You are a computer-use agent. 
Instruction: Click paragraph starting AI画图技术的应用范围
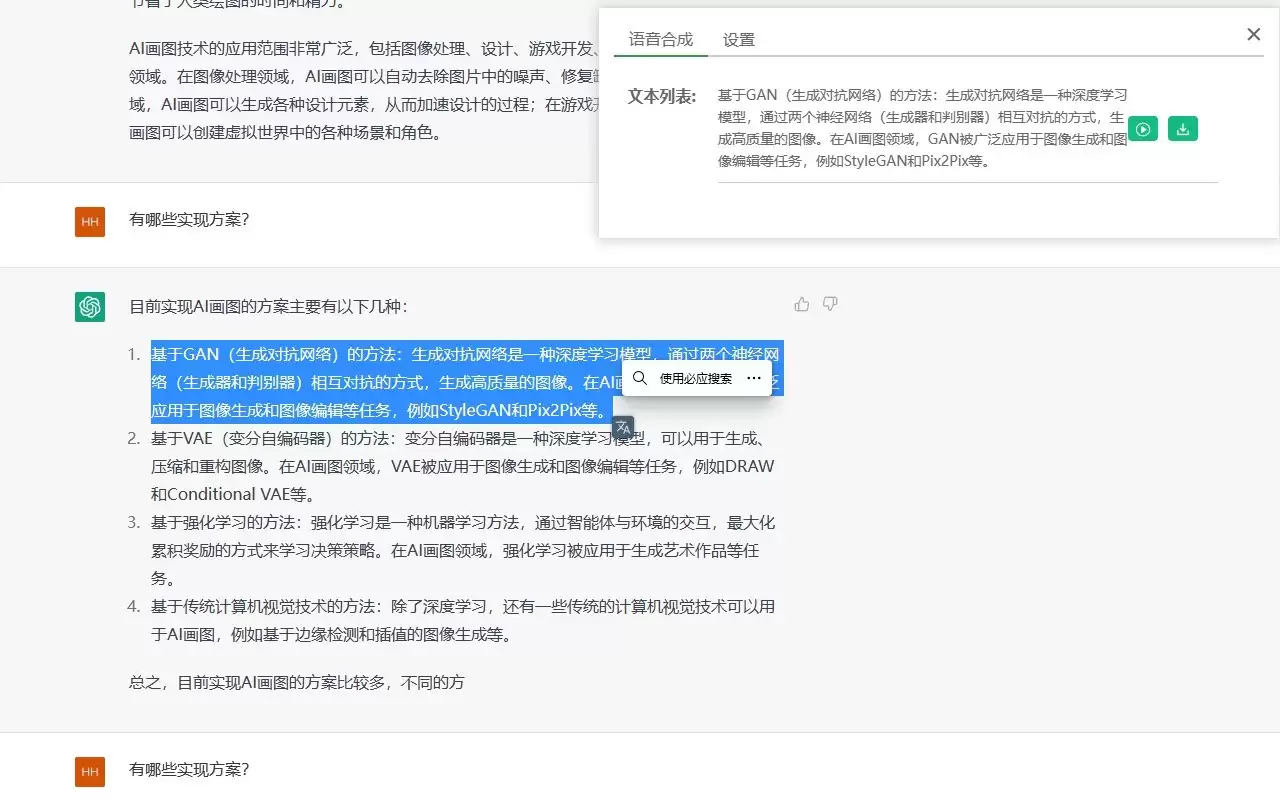tap(363, 89)
